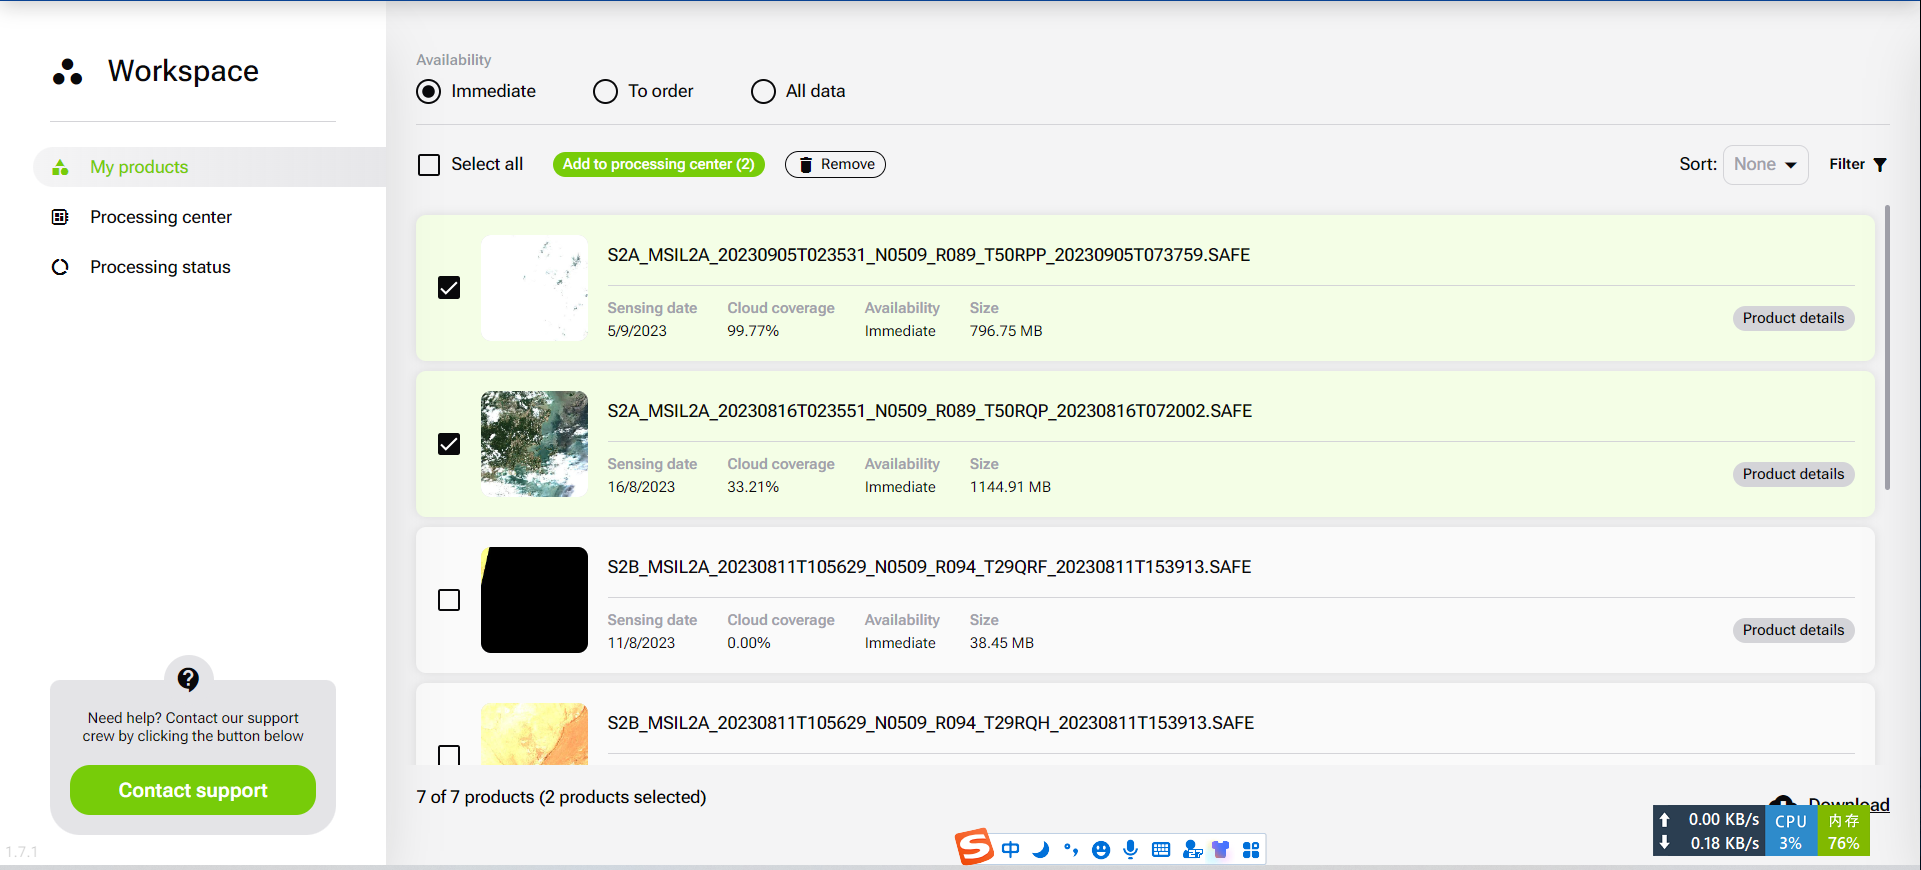Click the 38.45 MB size value

tap(1001, 643)
